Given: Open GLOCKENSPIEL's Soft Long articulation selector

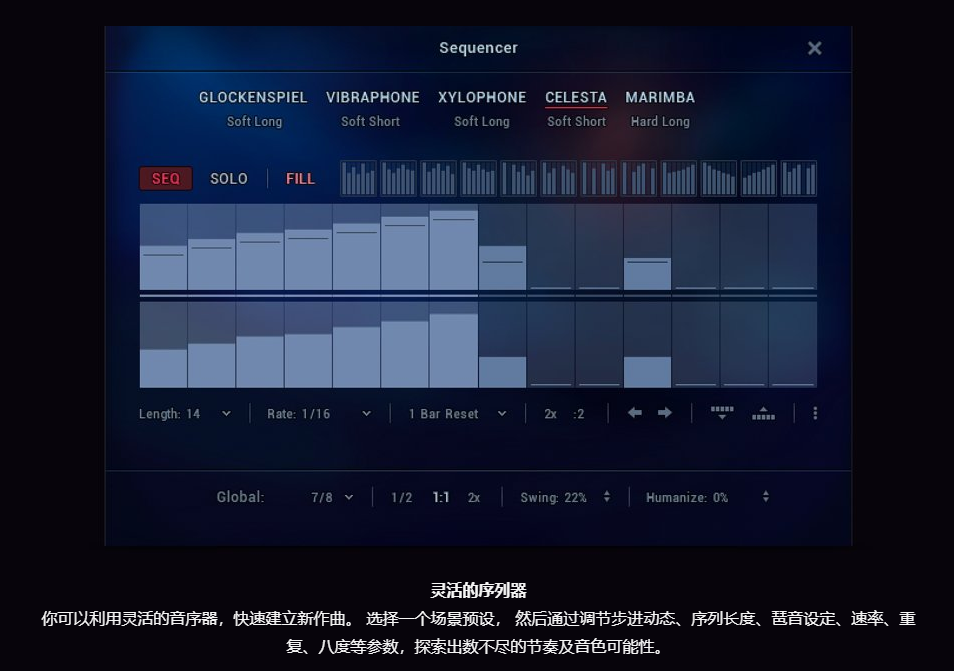Looking at the screenshot, I should pyautogui.click(x=254, y=122).
